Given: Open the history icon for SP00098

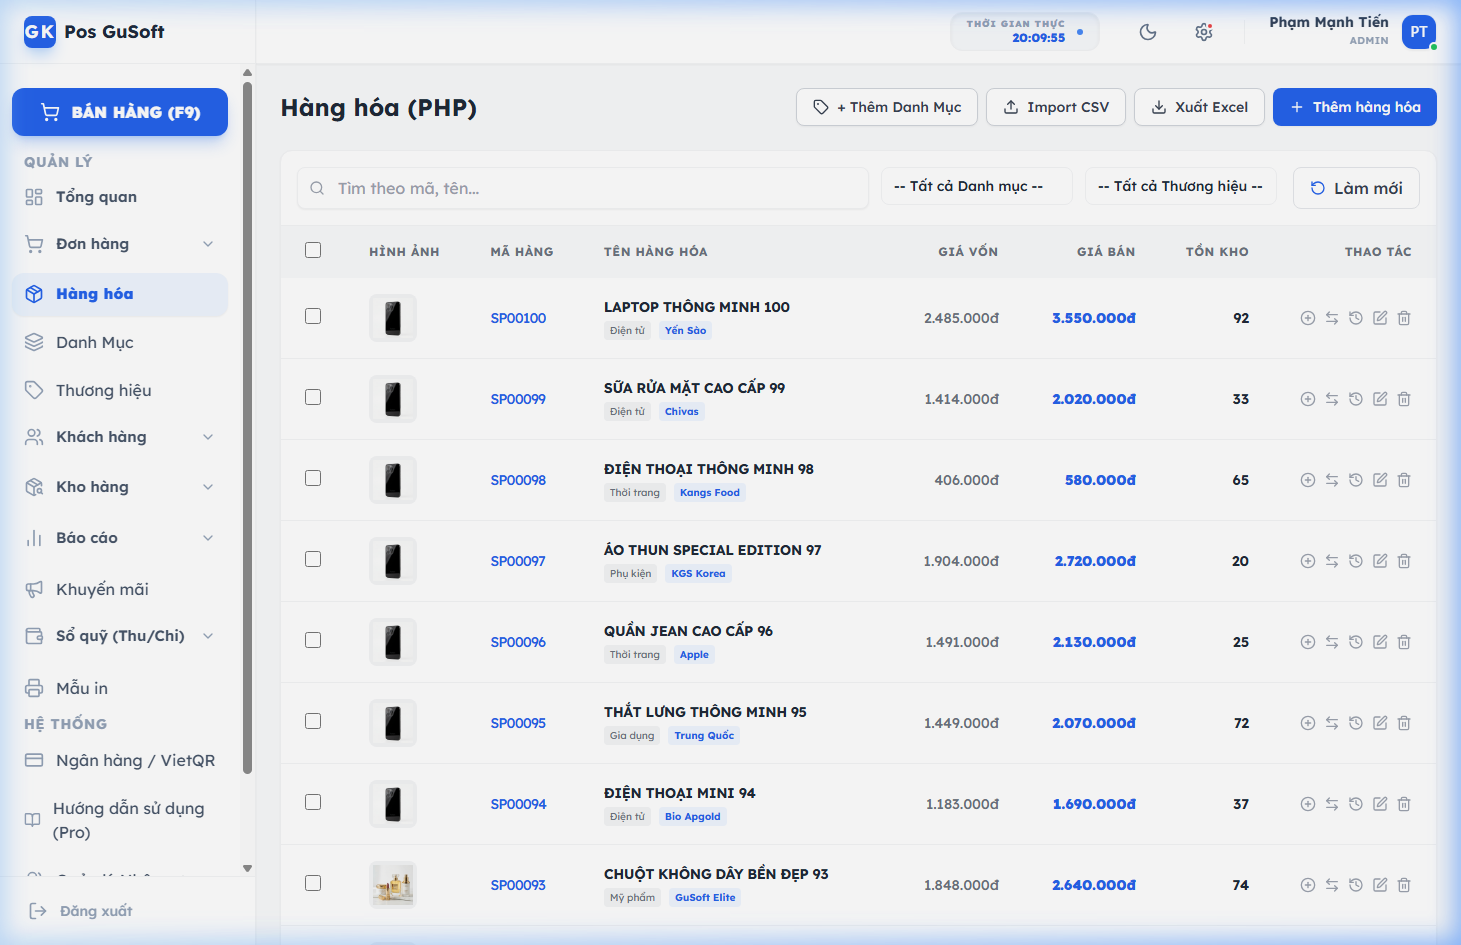Looking at the screenshot, I should point(1356,480).
